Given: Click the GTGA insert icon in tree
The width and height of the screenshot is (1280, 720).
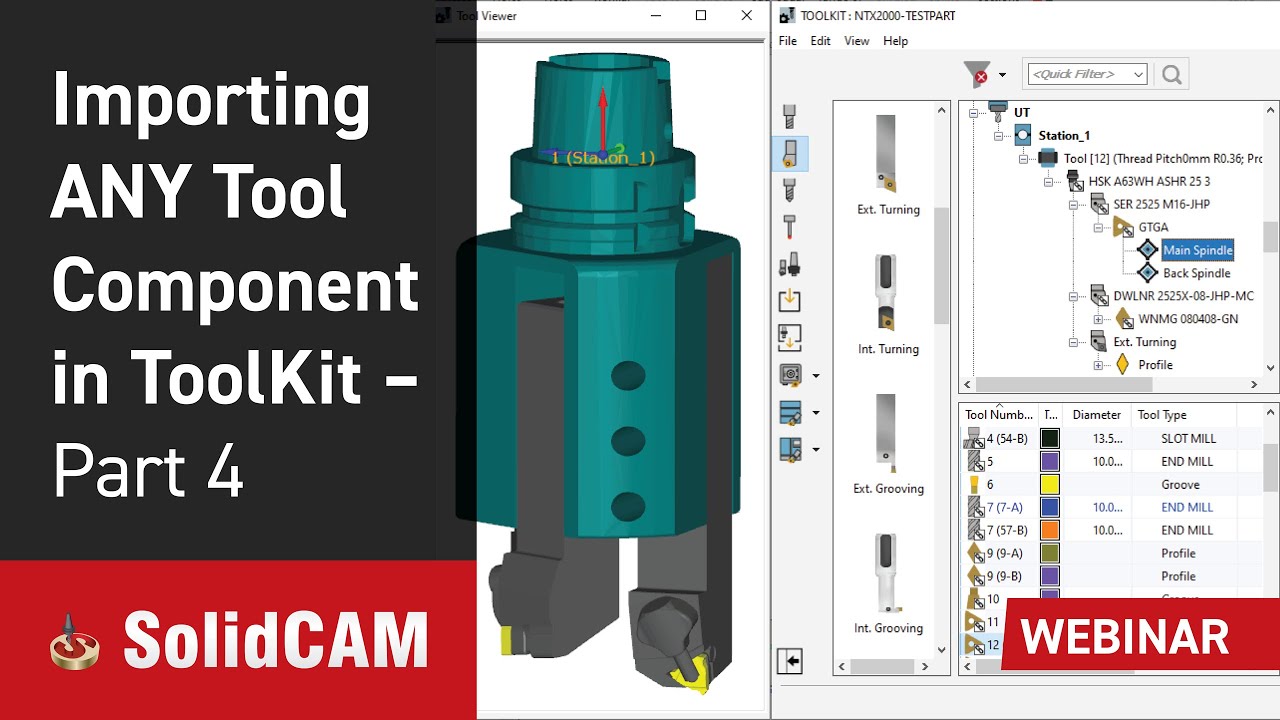Looking at the screenshot, I should click(1122, 227).
